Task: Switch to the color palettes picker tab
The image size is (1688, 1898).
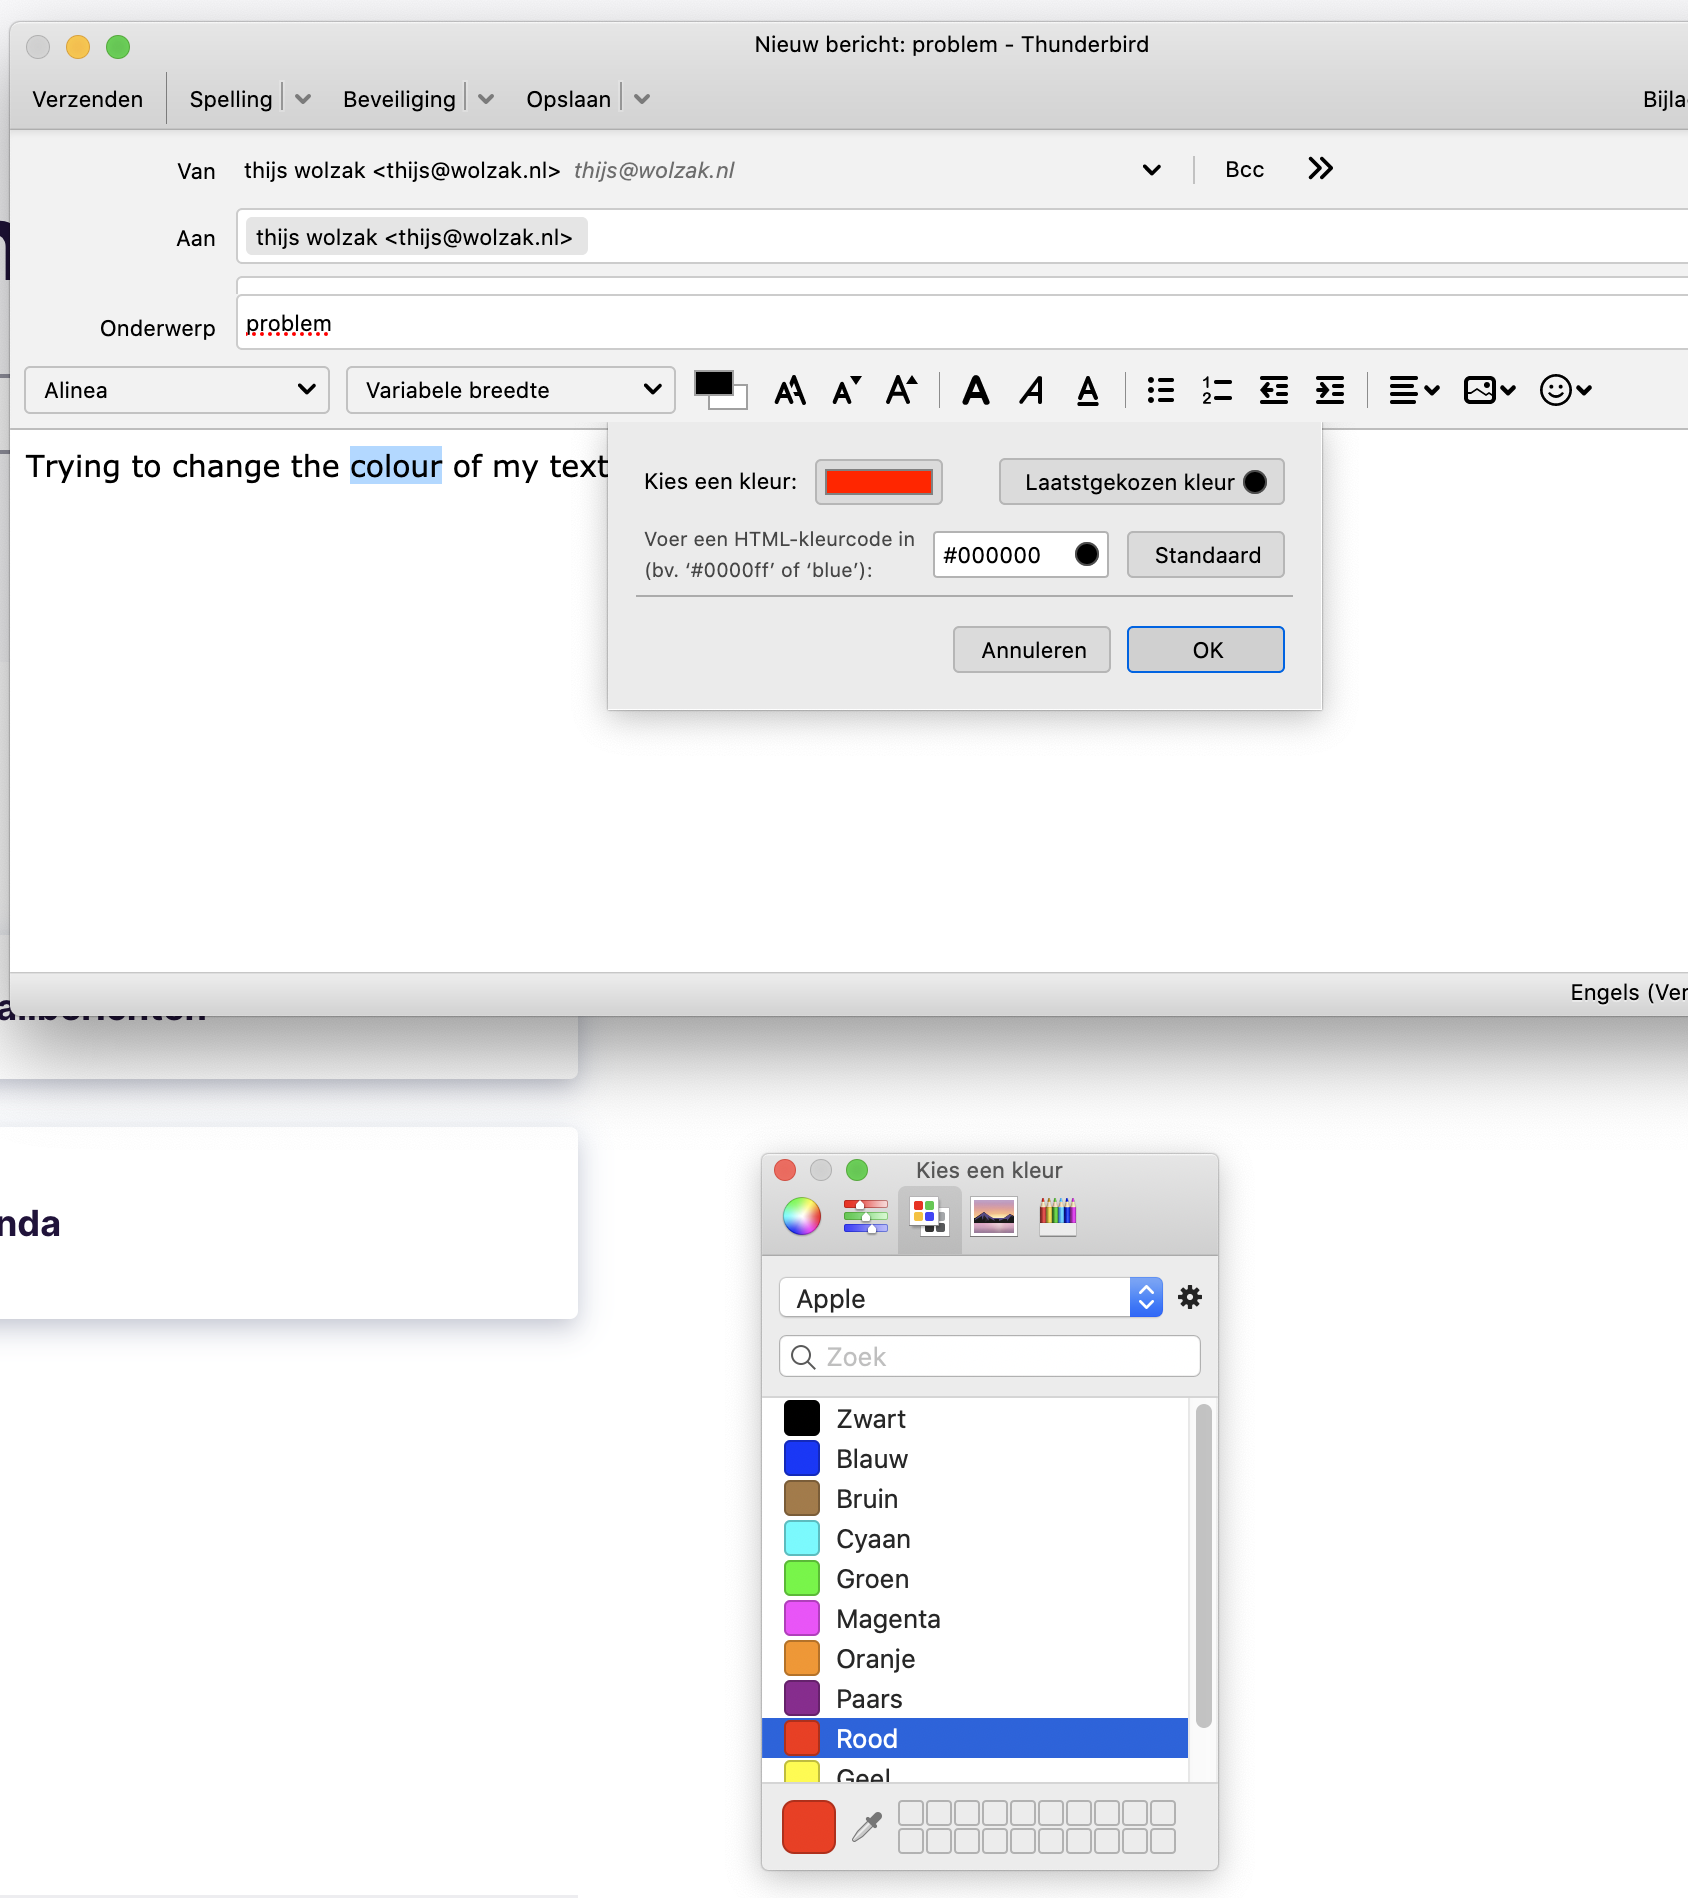Action: tap(929, 1217)
